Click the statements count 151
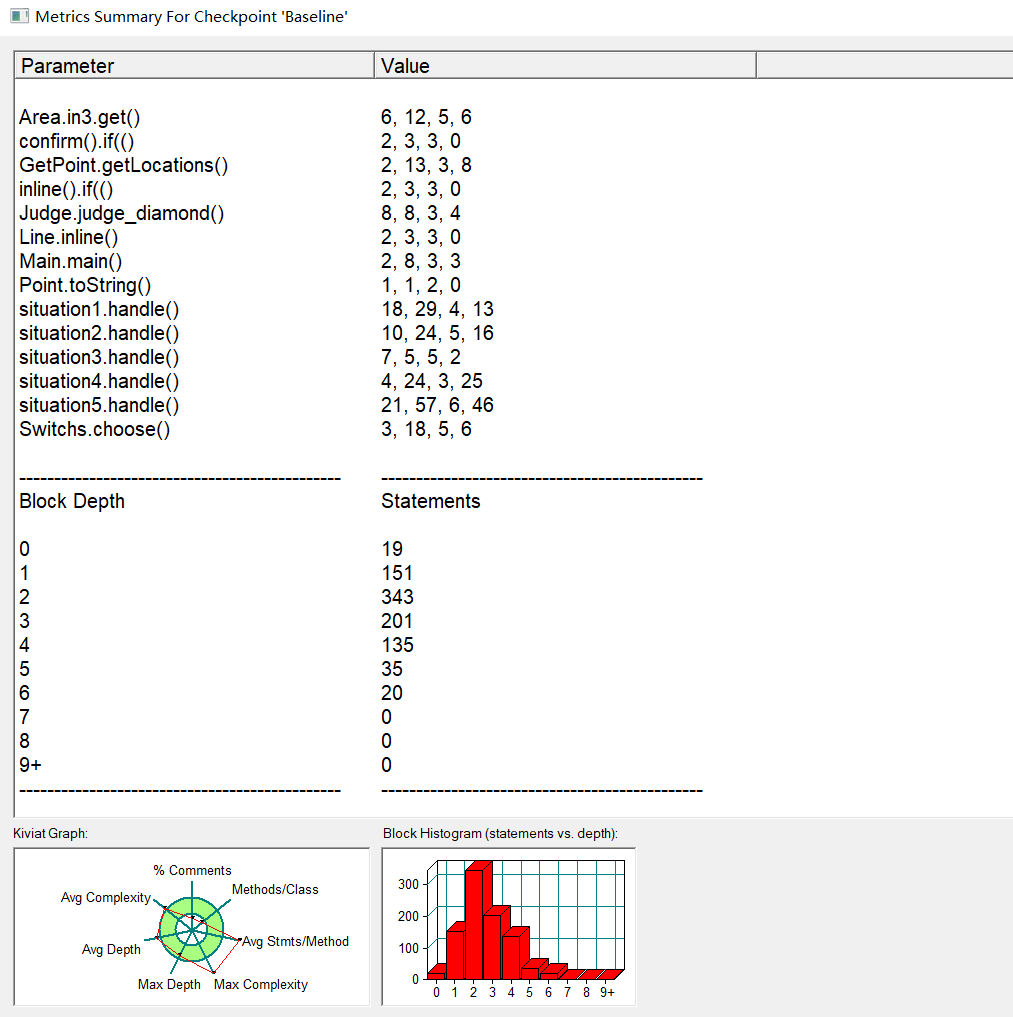1013x1017 pixels. [397, 573]
